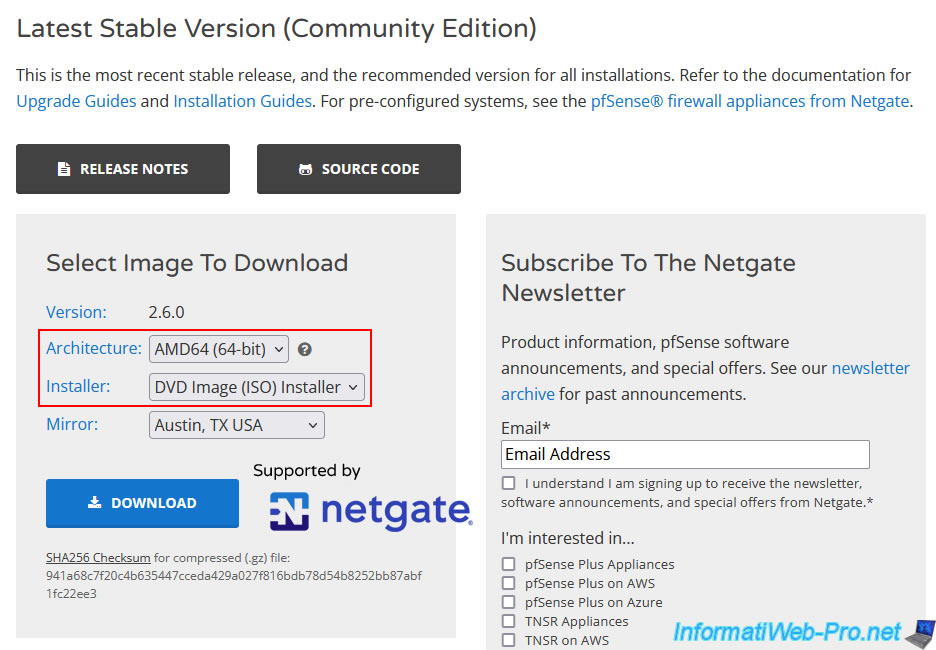Viewport: 936px width, 650px height.
Task: Click the Netgate logo
Action: [x=371, y=512]
